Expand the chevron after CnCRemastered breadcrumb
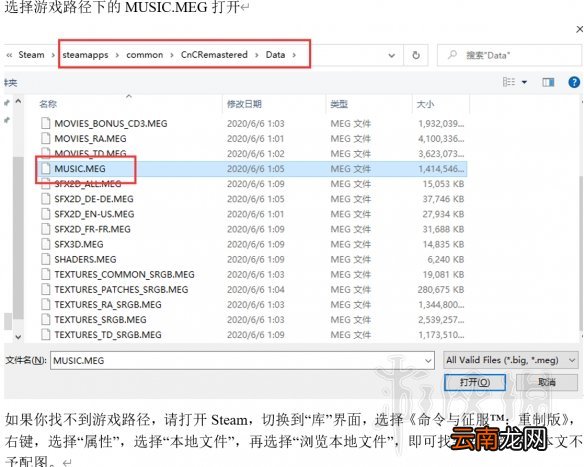 click(x=257, y=55)
